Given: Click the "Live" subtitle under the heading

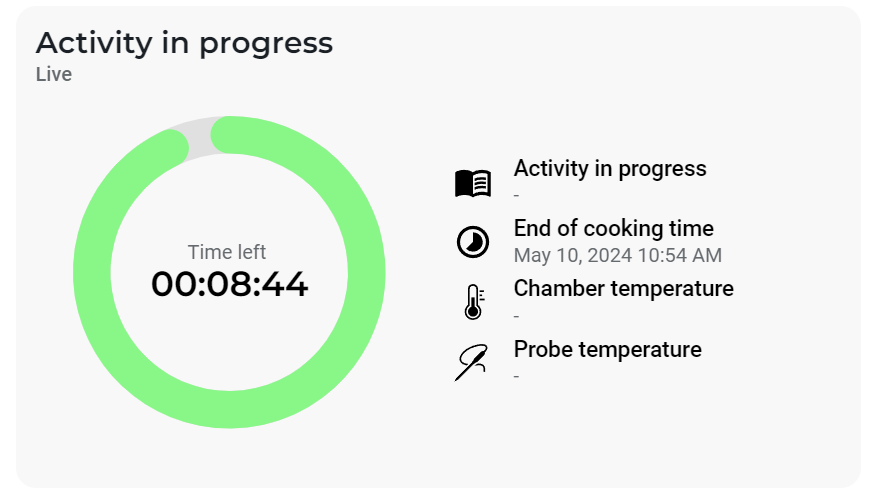Looking at the screenshot, I should [x=54, y=74].
